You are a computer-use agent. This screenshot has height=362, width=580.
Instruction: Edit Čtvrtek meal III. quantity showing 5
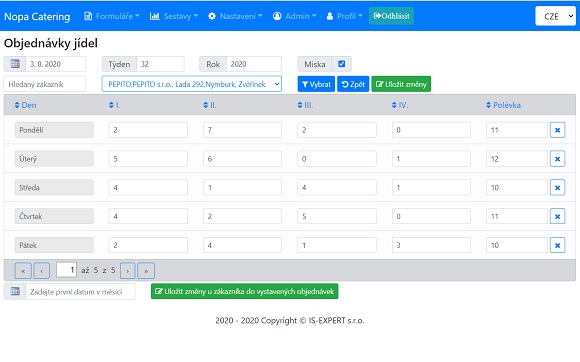pyautogui.click(x=337, y=217)
